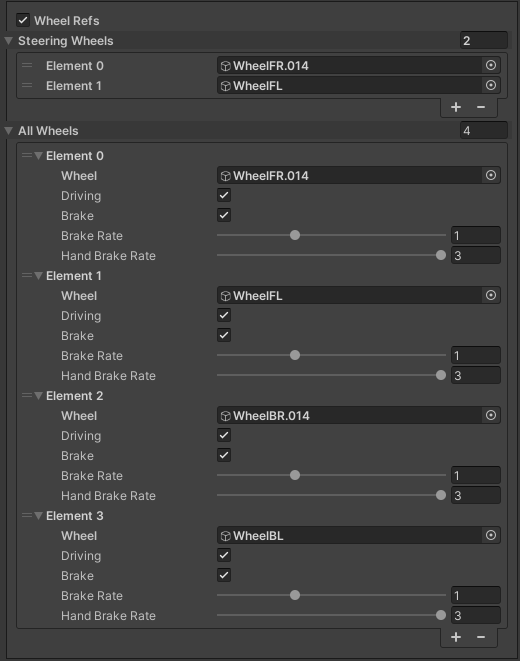Collapse the Steering Wheels list
This screenshot has width=520, height=661.
(x=8, y=41)
